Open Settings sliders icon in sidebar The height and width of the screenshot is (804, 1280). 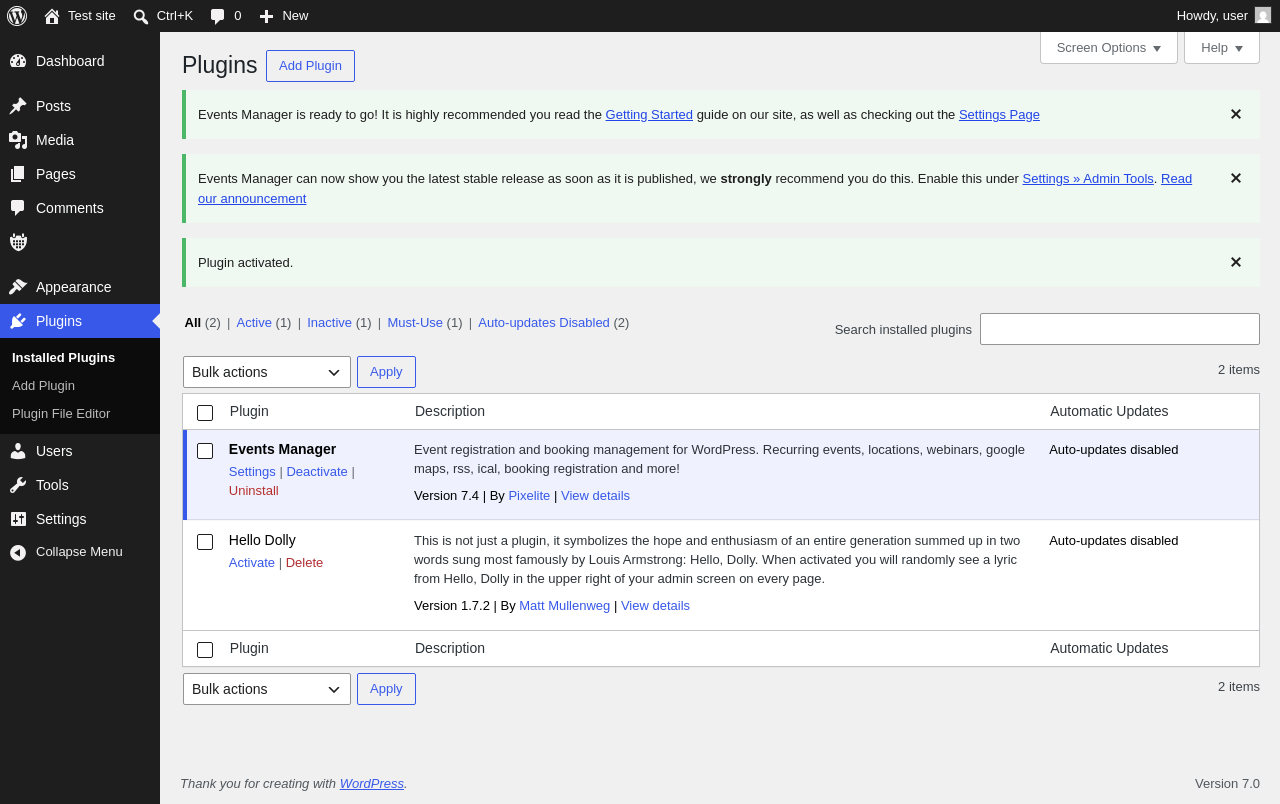(18, 519)
